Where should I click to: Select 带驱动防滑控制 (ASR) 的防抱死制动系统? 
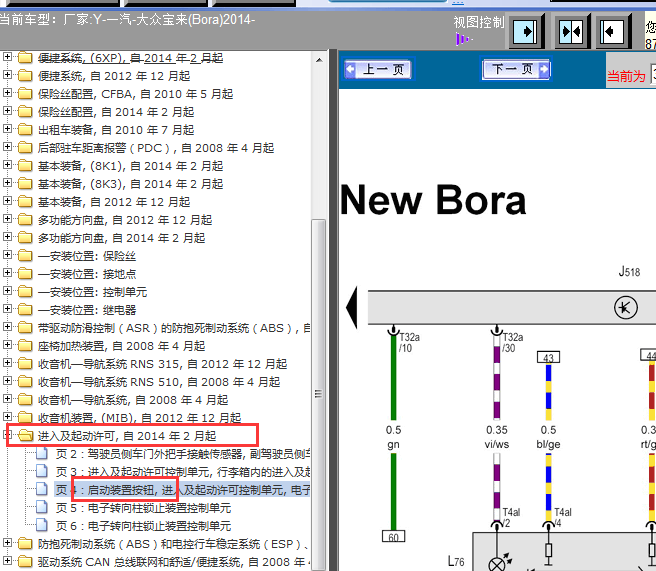174,328
